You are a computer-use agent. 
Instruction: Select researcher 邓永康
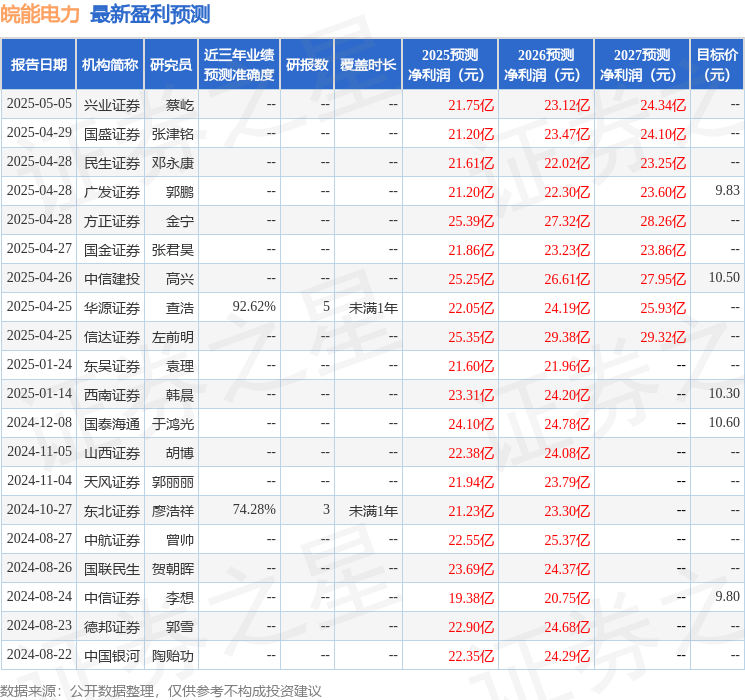click(172, 163)
